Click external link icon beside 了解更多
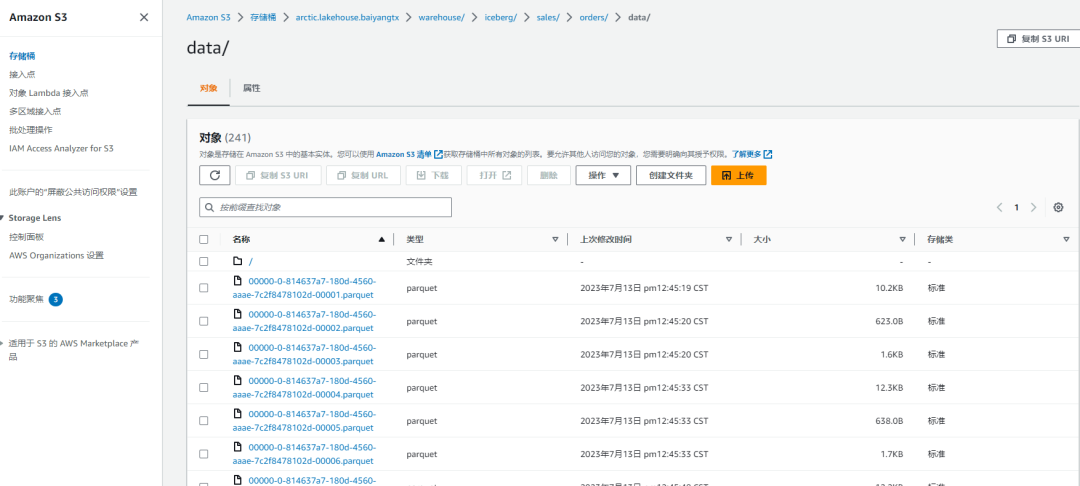Image resolution: width=1080 pixels, height=486 pixels. point(768,154)
